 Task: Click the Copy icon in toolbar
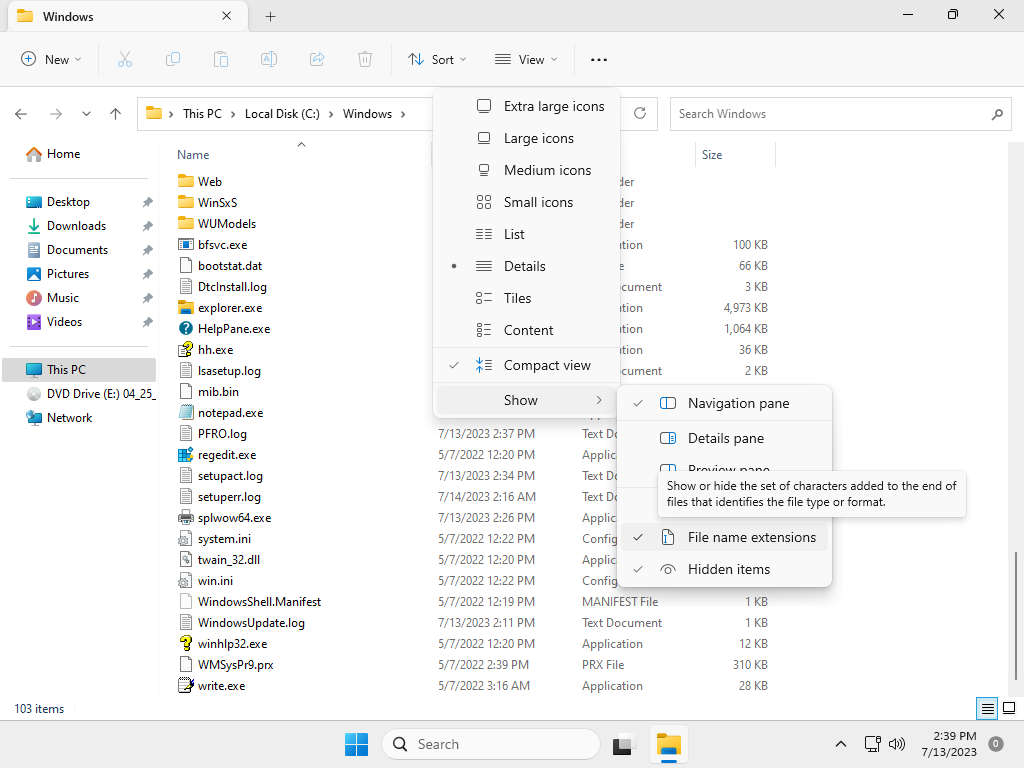pos(173,59)
